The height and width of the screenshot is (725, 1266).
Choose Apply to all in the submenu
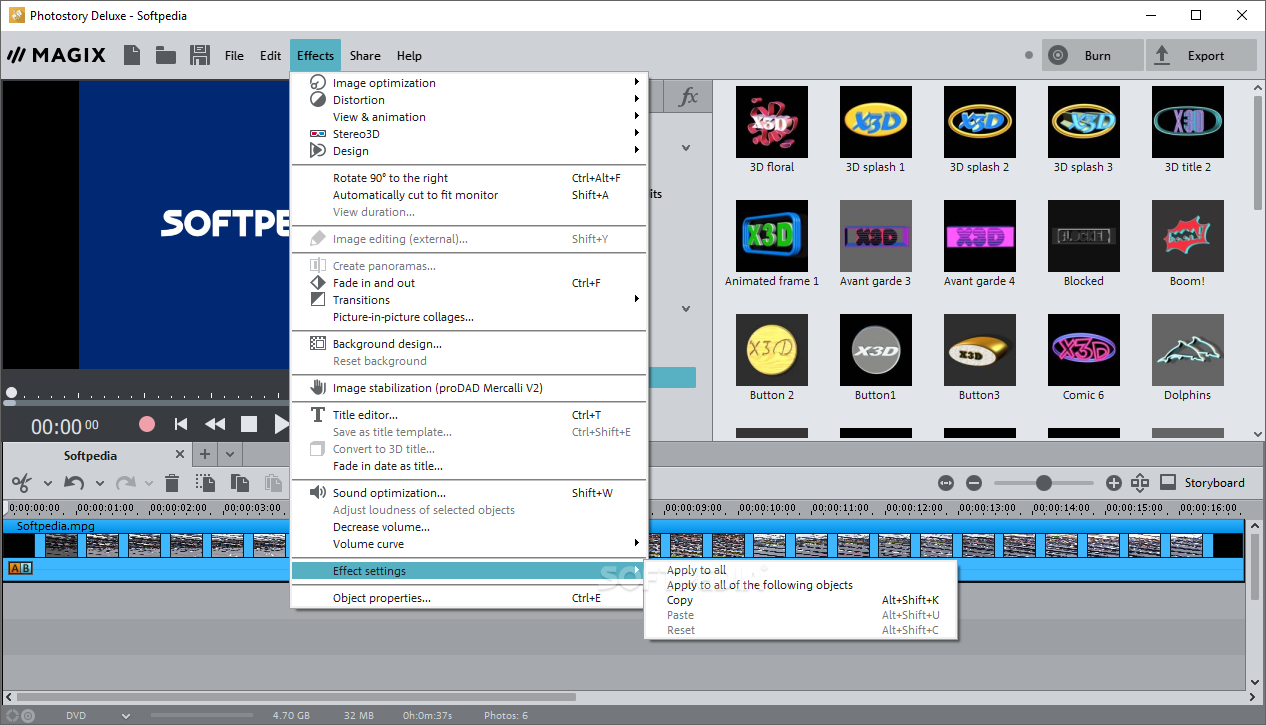coord(697,570)
